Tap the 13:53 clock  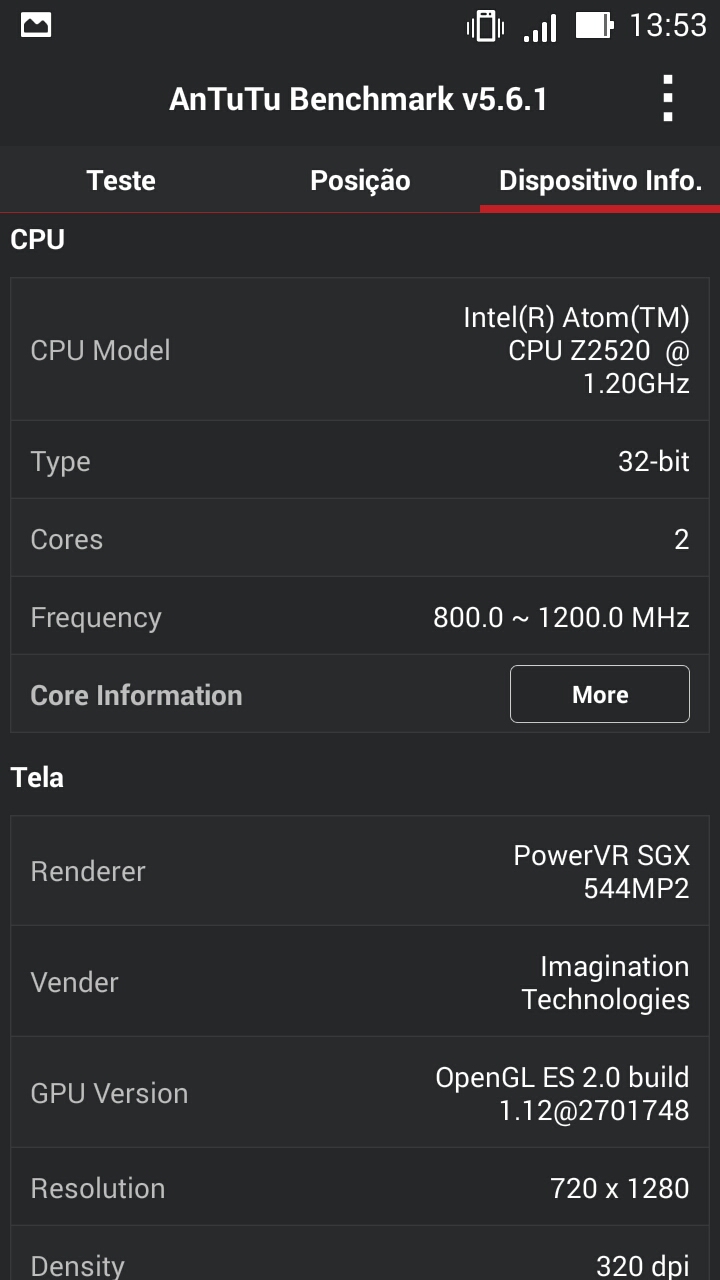(x=667, y=25)
